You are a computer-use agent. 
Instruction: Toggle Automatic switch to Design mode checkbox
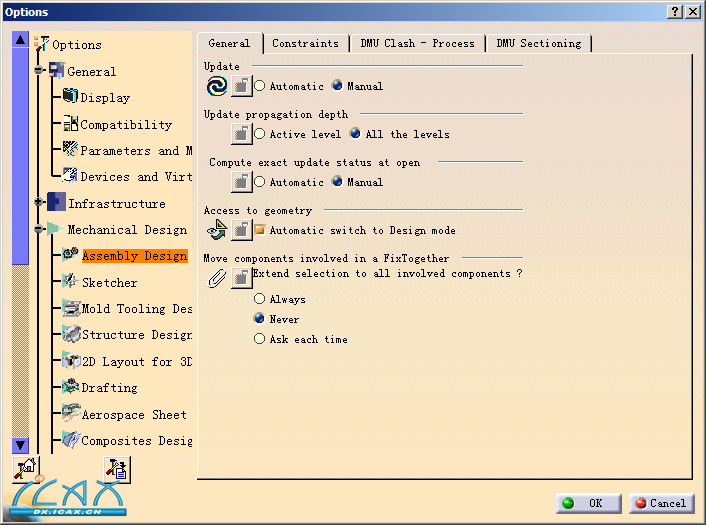click(x=259, y=230)
